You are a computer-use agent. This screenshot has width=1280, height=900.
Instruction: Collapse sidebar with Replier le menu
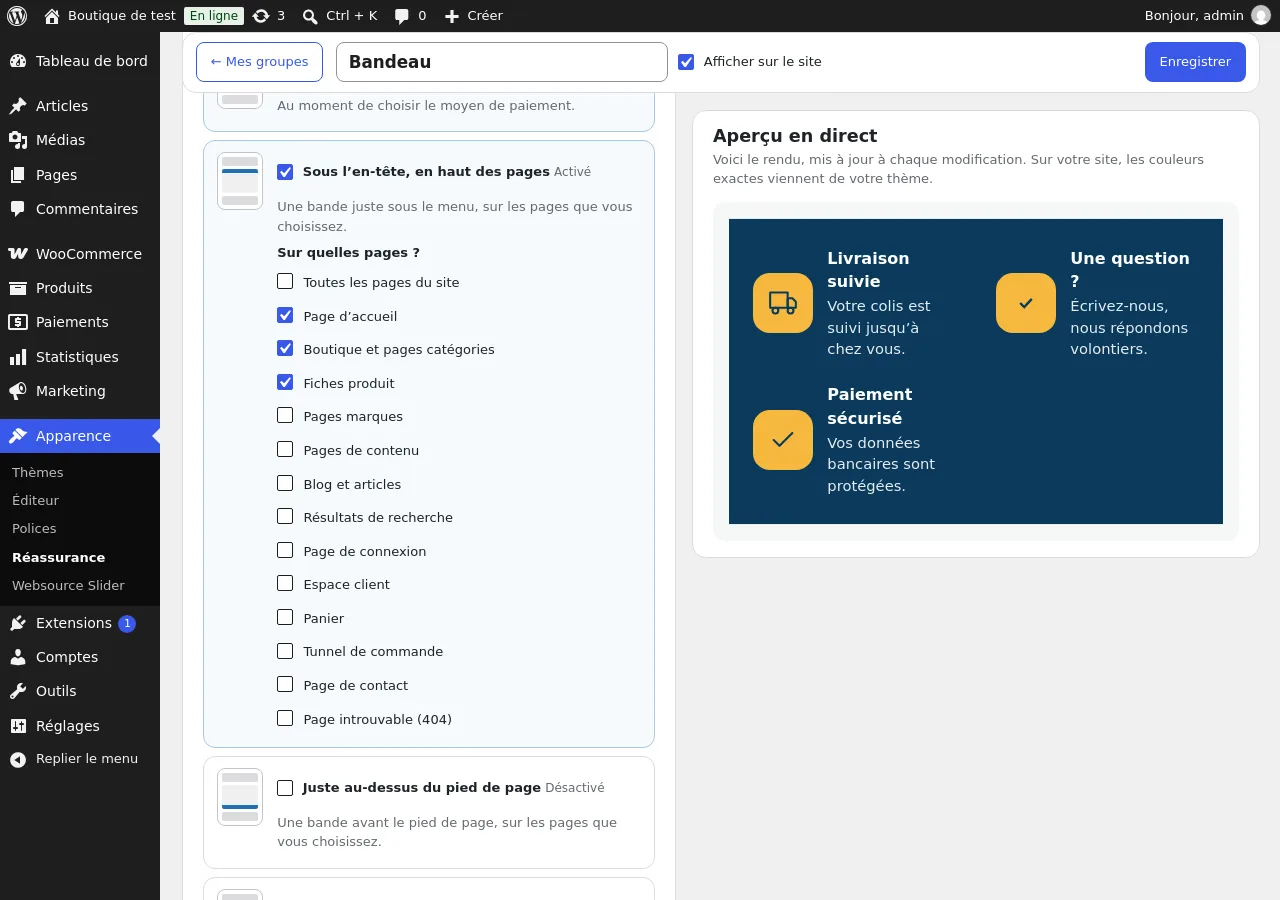click(74, 759)
